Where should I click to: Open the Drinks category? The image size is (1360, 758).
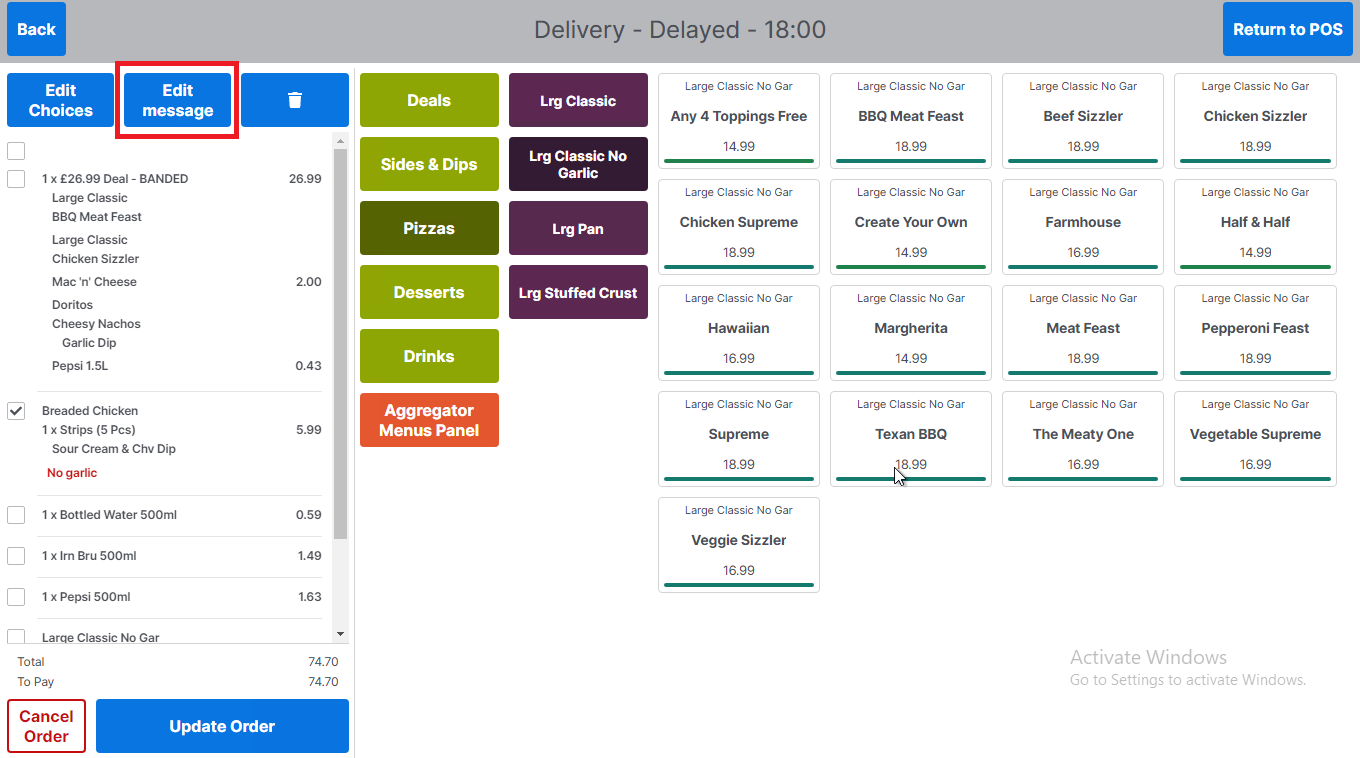428,356
